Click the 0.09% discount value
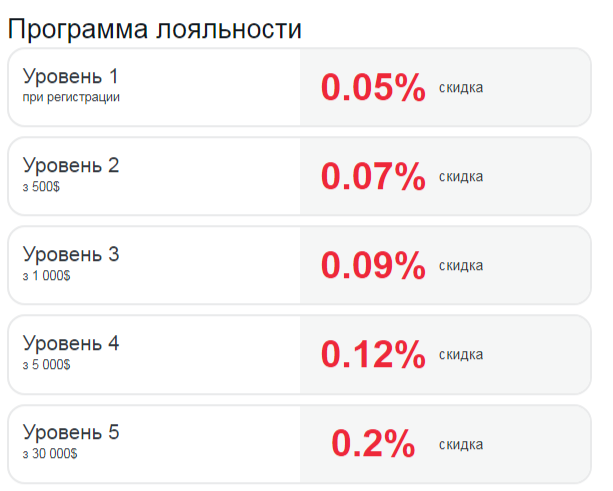The width and height of the screenshot is (613, 491). point(373,265)
